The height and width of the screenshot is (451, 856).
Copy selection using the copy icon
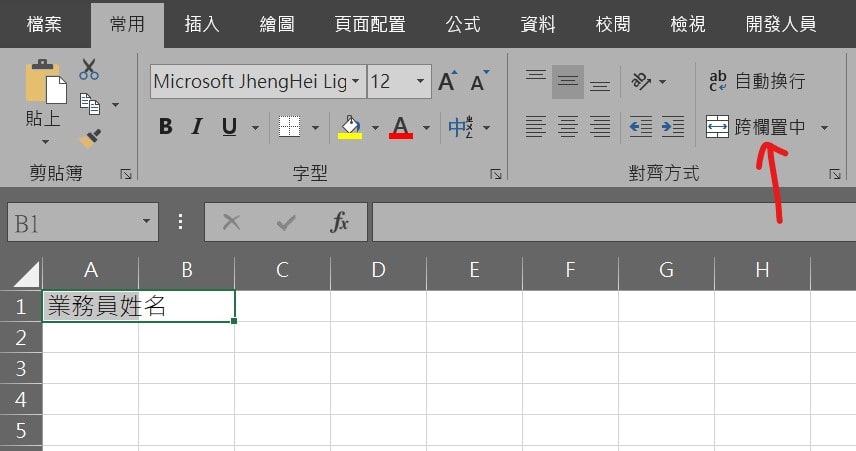point(90,104)
